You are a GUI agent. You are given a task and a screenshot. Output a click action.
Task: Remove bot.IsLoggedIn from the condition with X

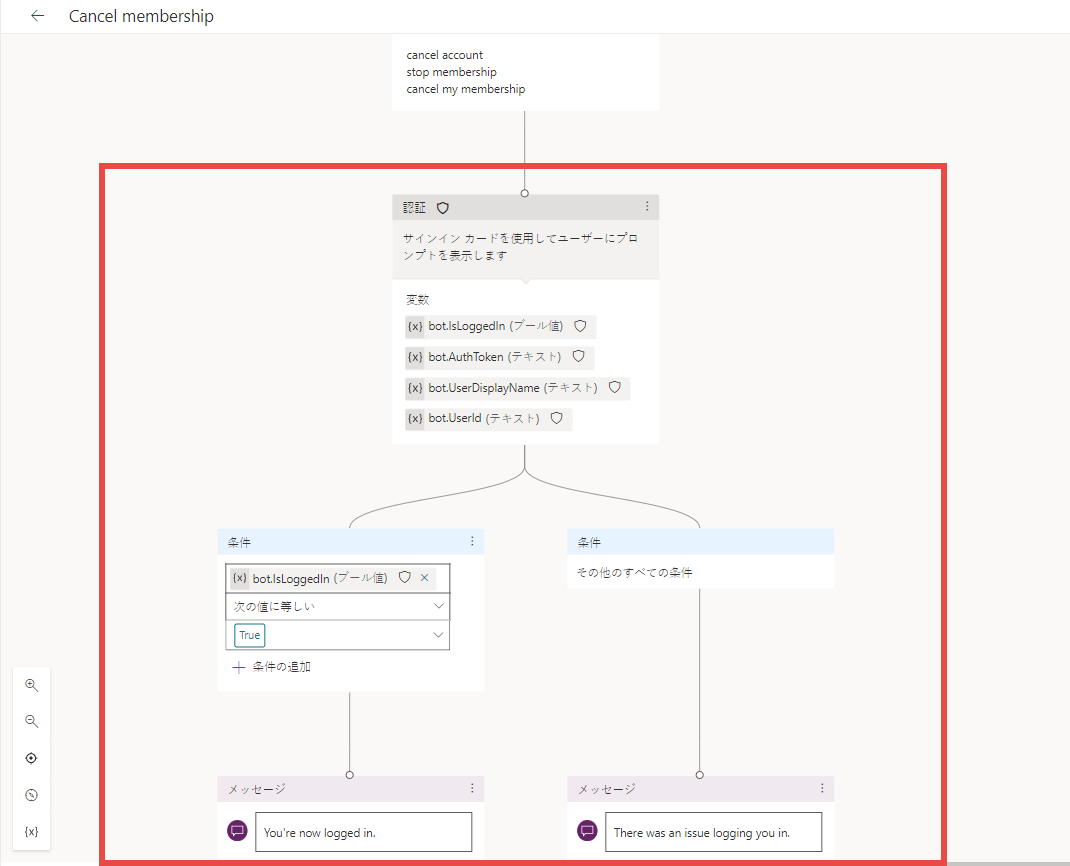(x=424, y=577)
